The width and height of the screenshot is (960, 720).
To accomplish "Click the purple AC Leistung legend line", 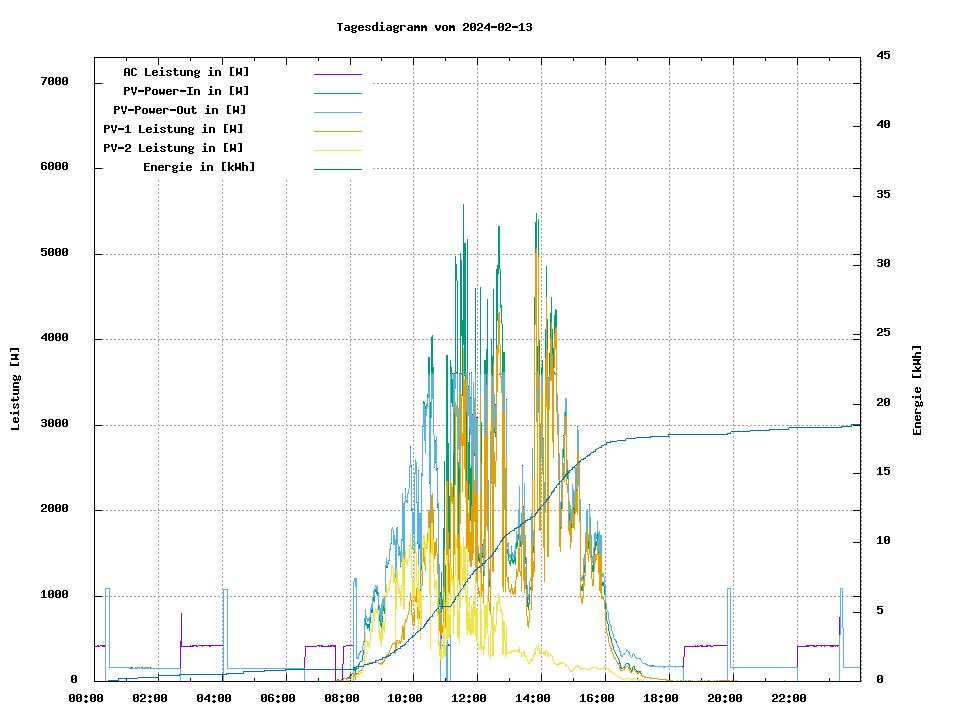I will [337, 74].
